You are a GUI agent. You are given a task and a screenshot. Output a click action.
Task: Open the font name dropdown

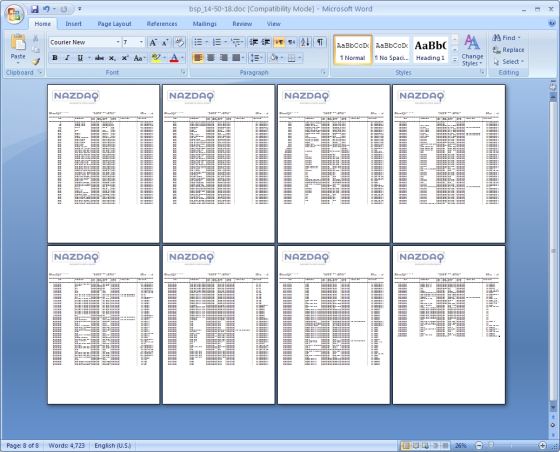pyautogui.click(x=118, y=42)
